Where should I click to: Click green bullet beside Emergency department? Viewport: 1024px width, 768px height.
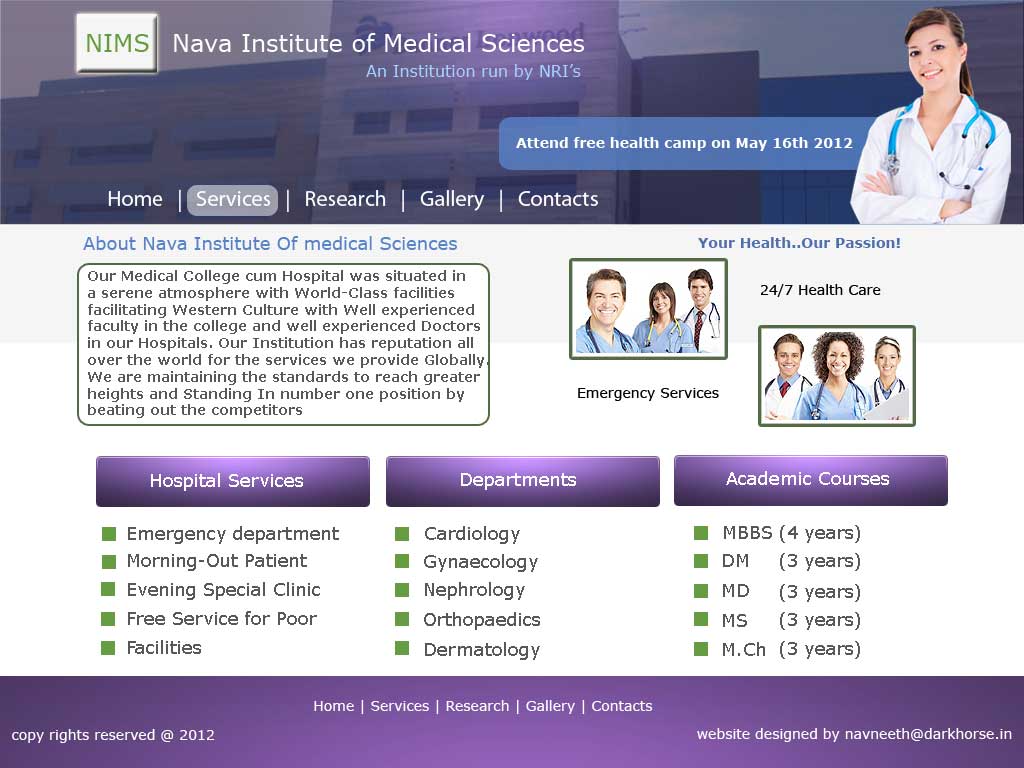pyautogui.click(x=108, y=534)
